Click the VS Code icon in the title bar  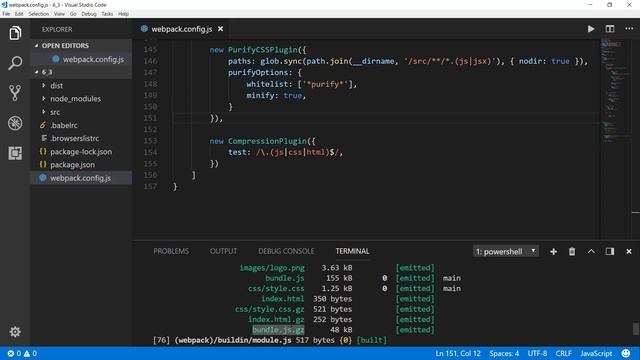click(x=4, y=5)
